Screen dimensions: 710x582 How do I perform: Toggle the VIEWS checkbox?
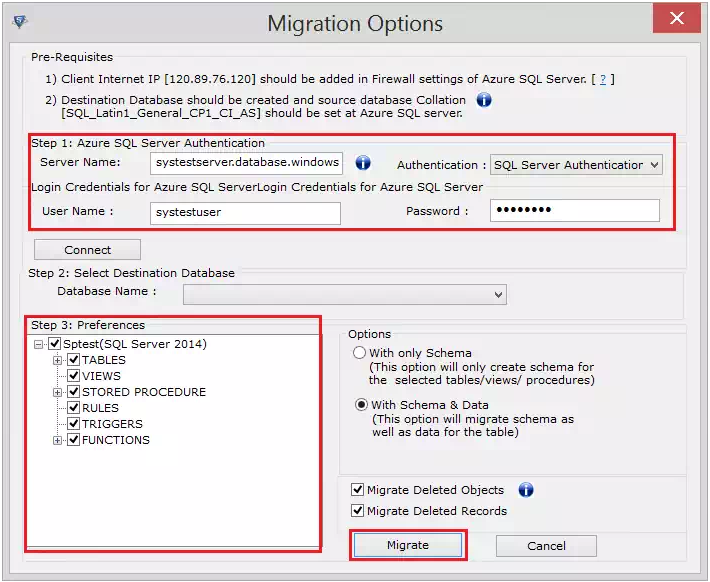pyautogui.click(x=73, y=376)
